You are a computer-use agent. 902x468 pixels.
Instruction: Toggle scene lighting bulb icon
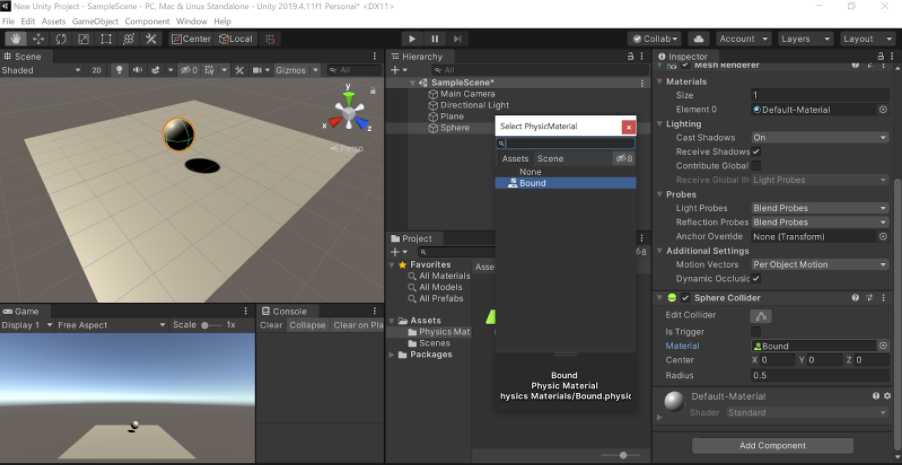coord(119,70)
